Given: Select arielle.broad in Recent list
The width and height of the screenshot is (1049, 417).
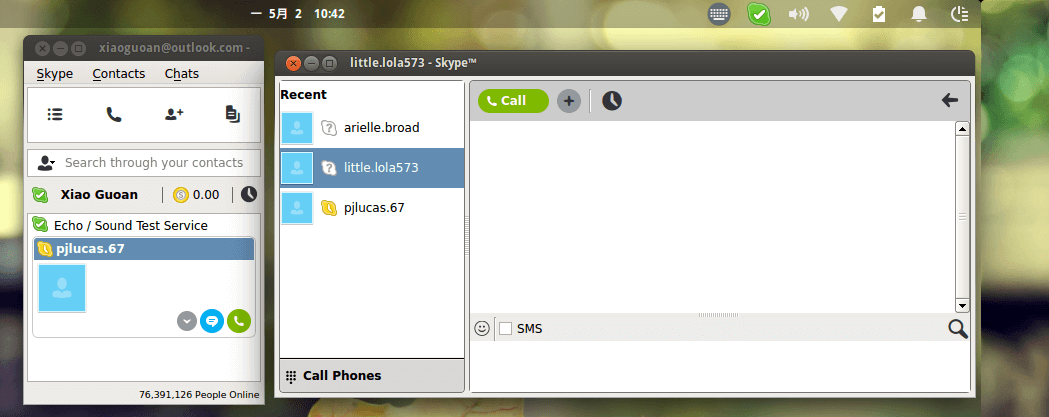Looking at the screenshot, I should 372,128.
